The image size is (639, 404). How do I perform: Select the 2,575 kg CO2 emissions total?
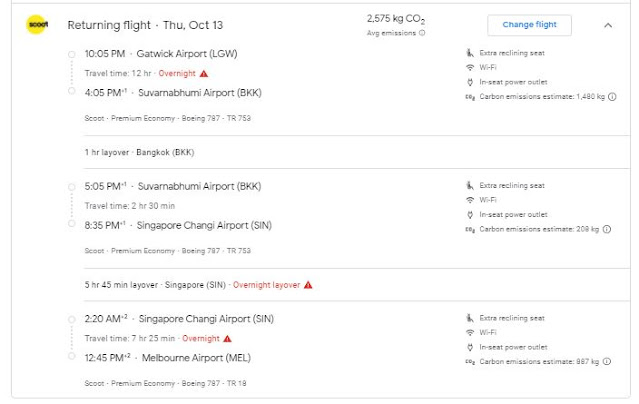(396, 19)
